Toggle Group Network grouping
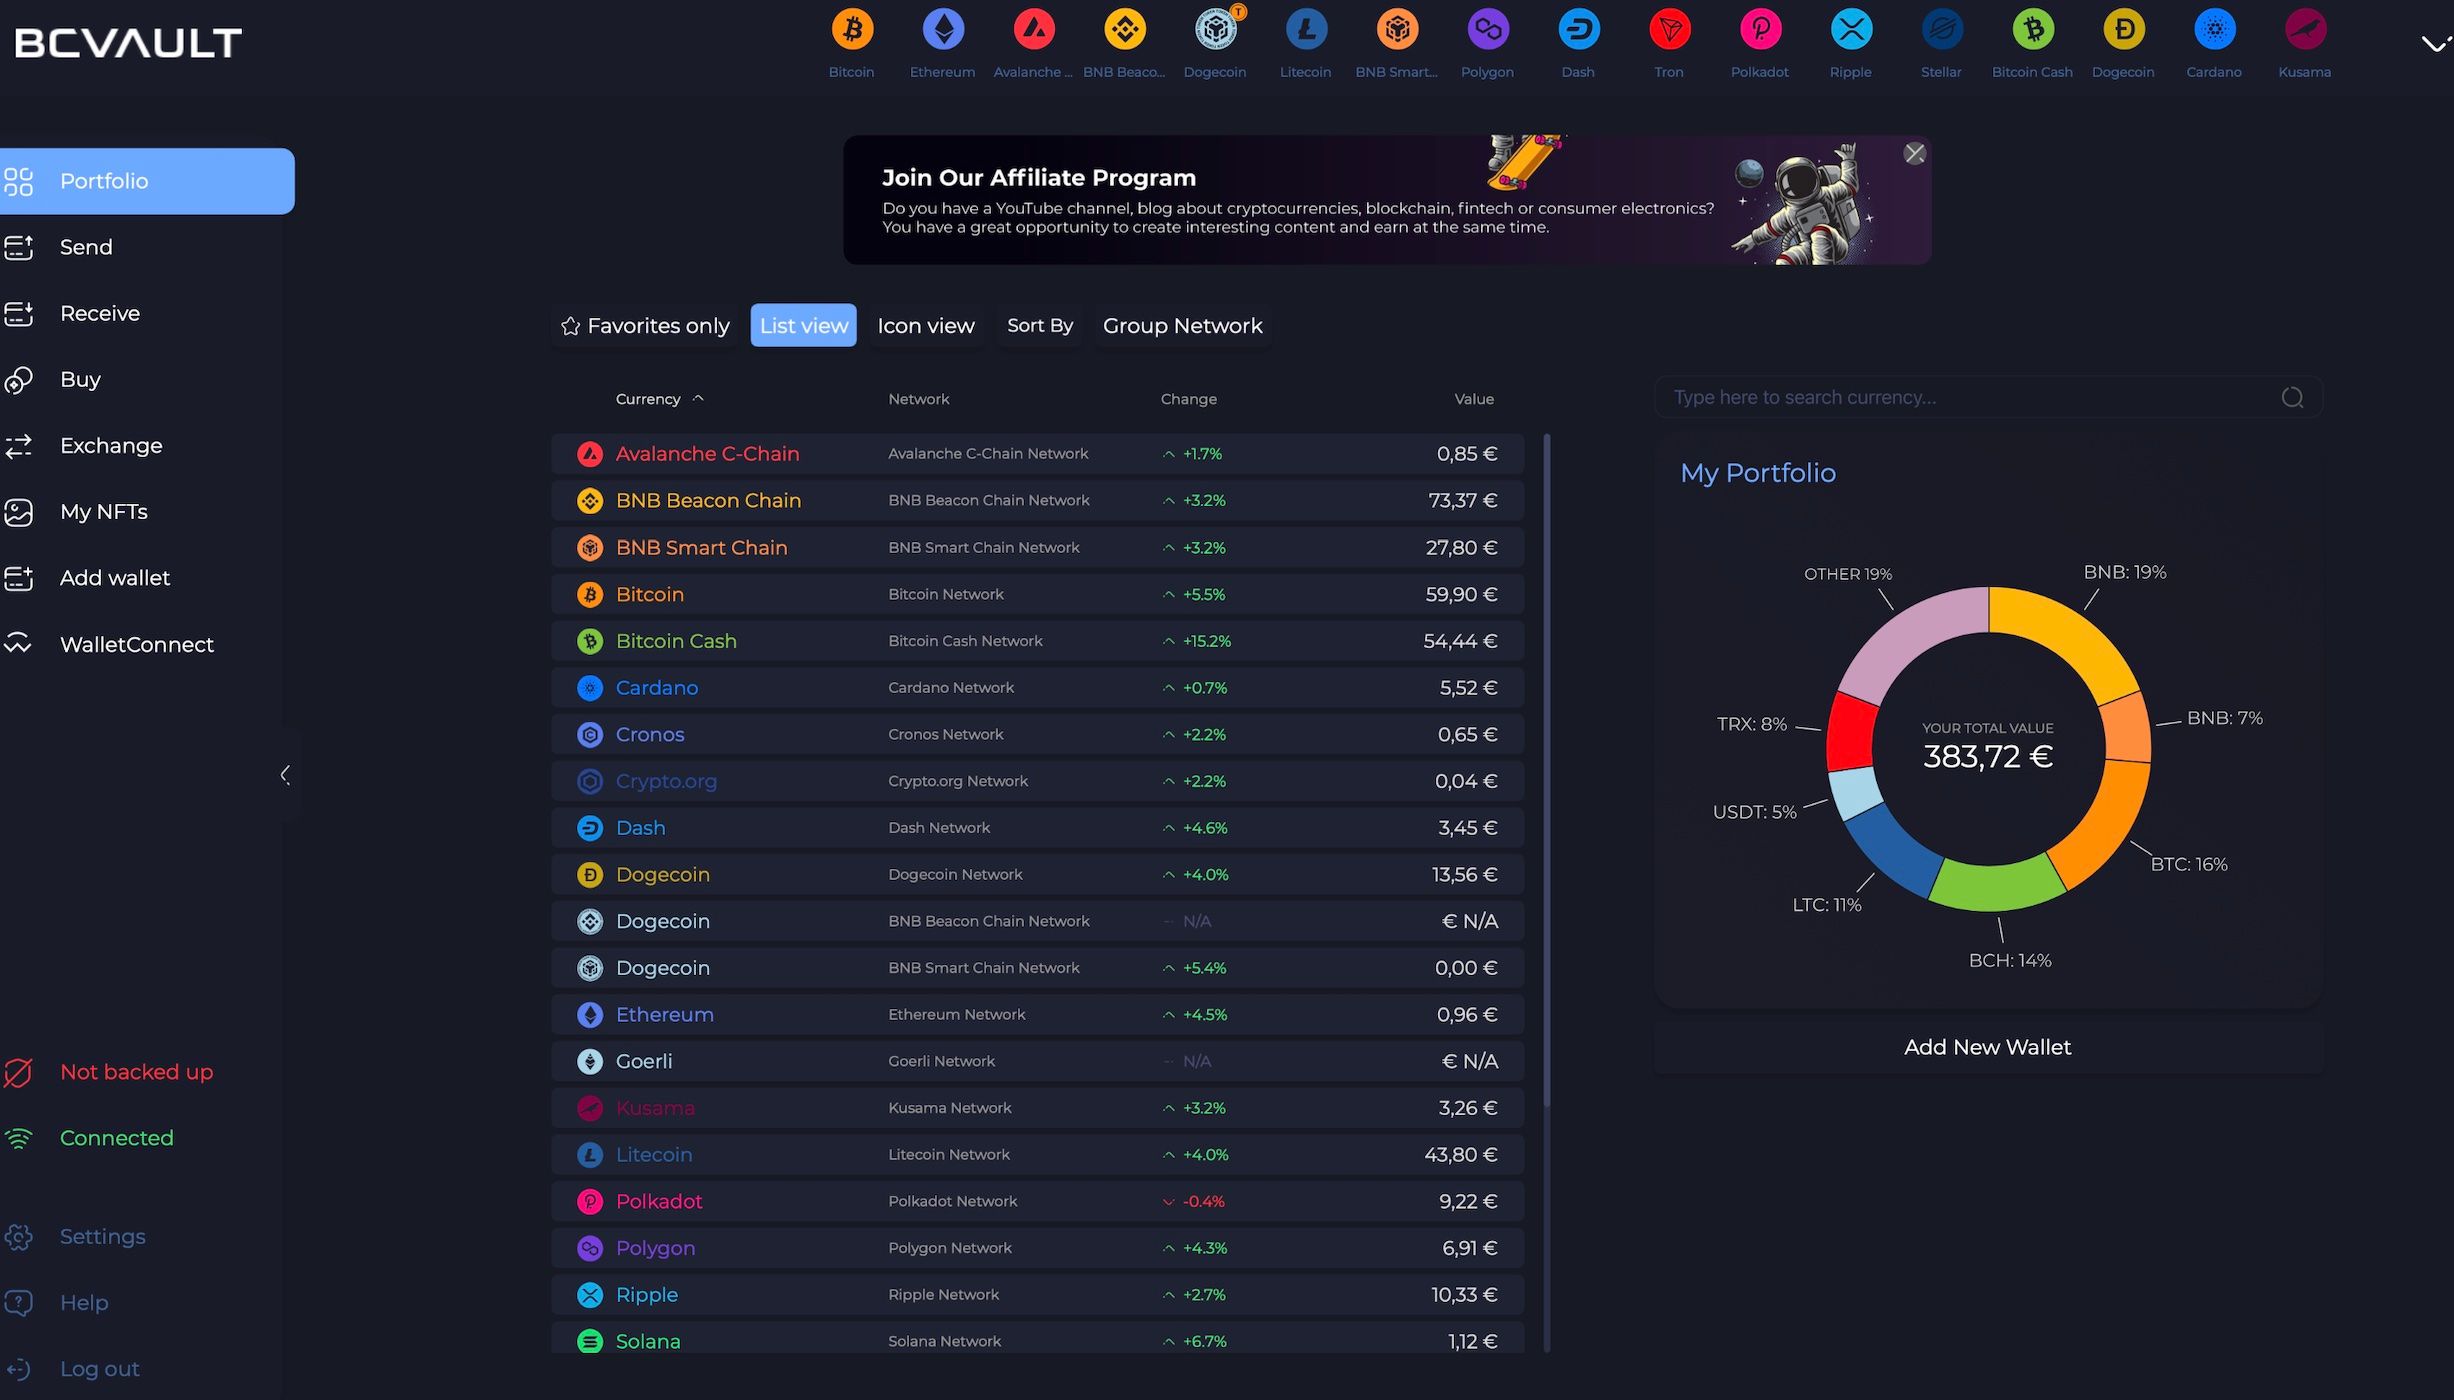This screenshot has width=2454, height=1400. pyautogui.click(x=1182, y=326)
